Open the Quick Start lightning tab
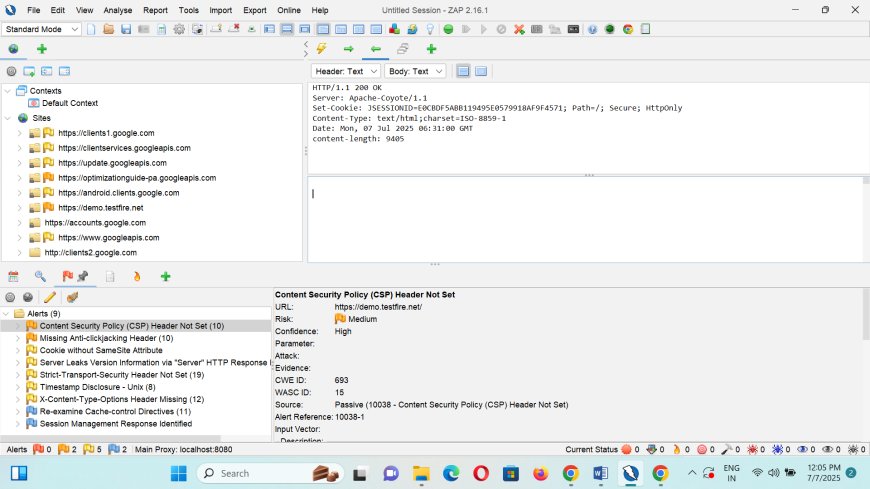This screenshot has height=489, width=870. [x=321, y=49]
